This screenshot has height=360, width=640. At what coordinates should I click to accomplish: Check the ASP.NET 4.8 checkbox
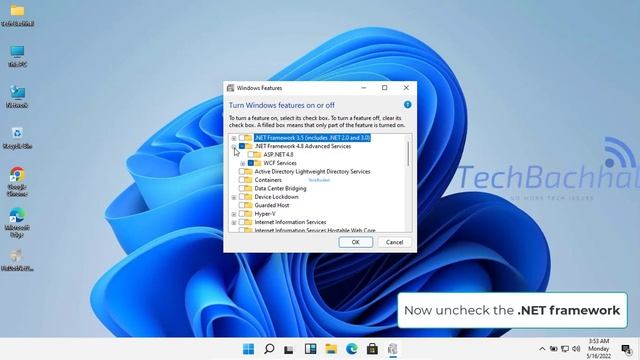pos(251,155)
